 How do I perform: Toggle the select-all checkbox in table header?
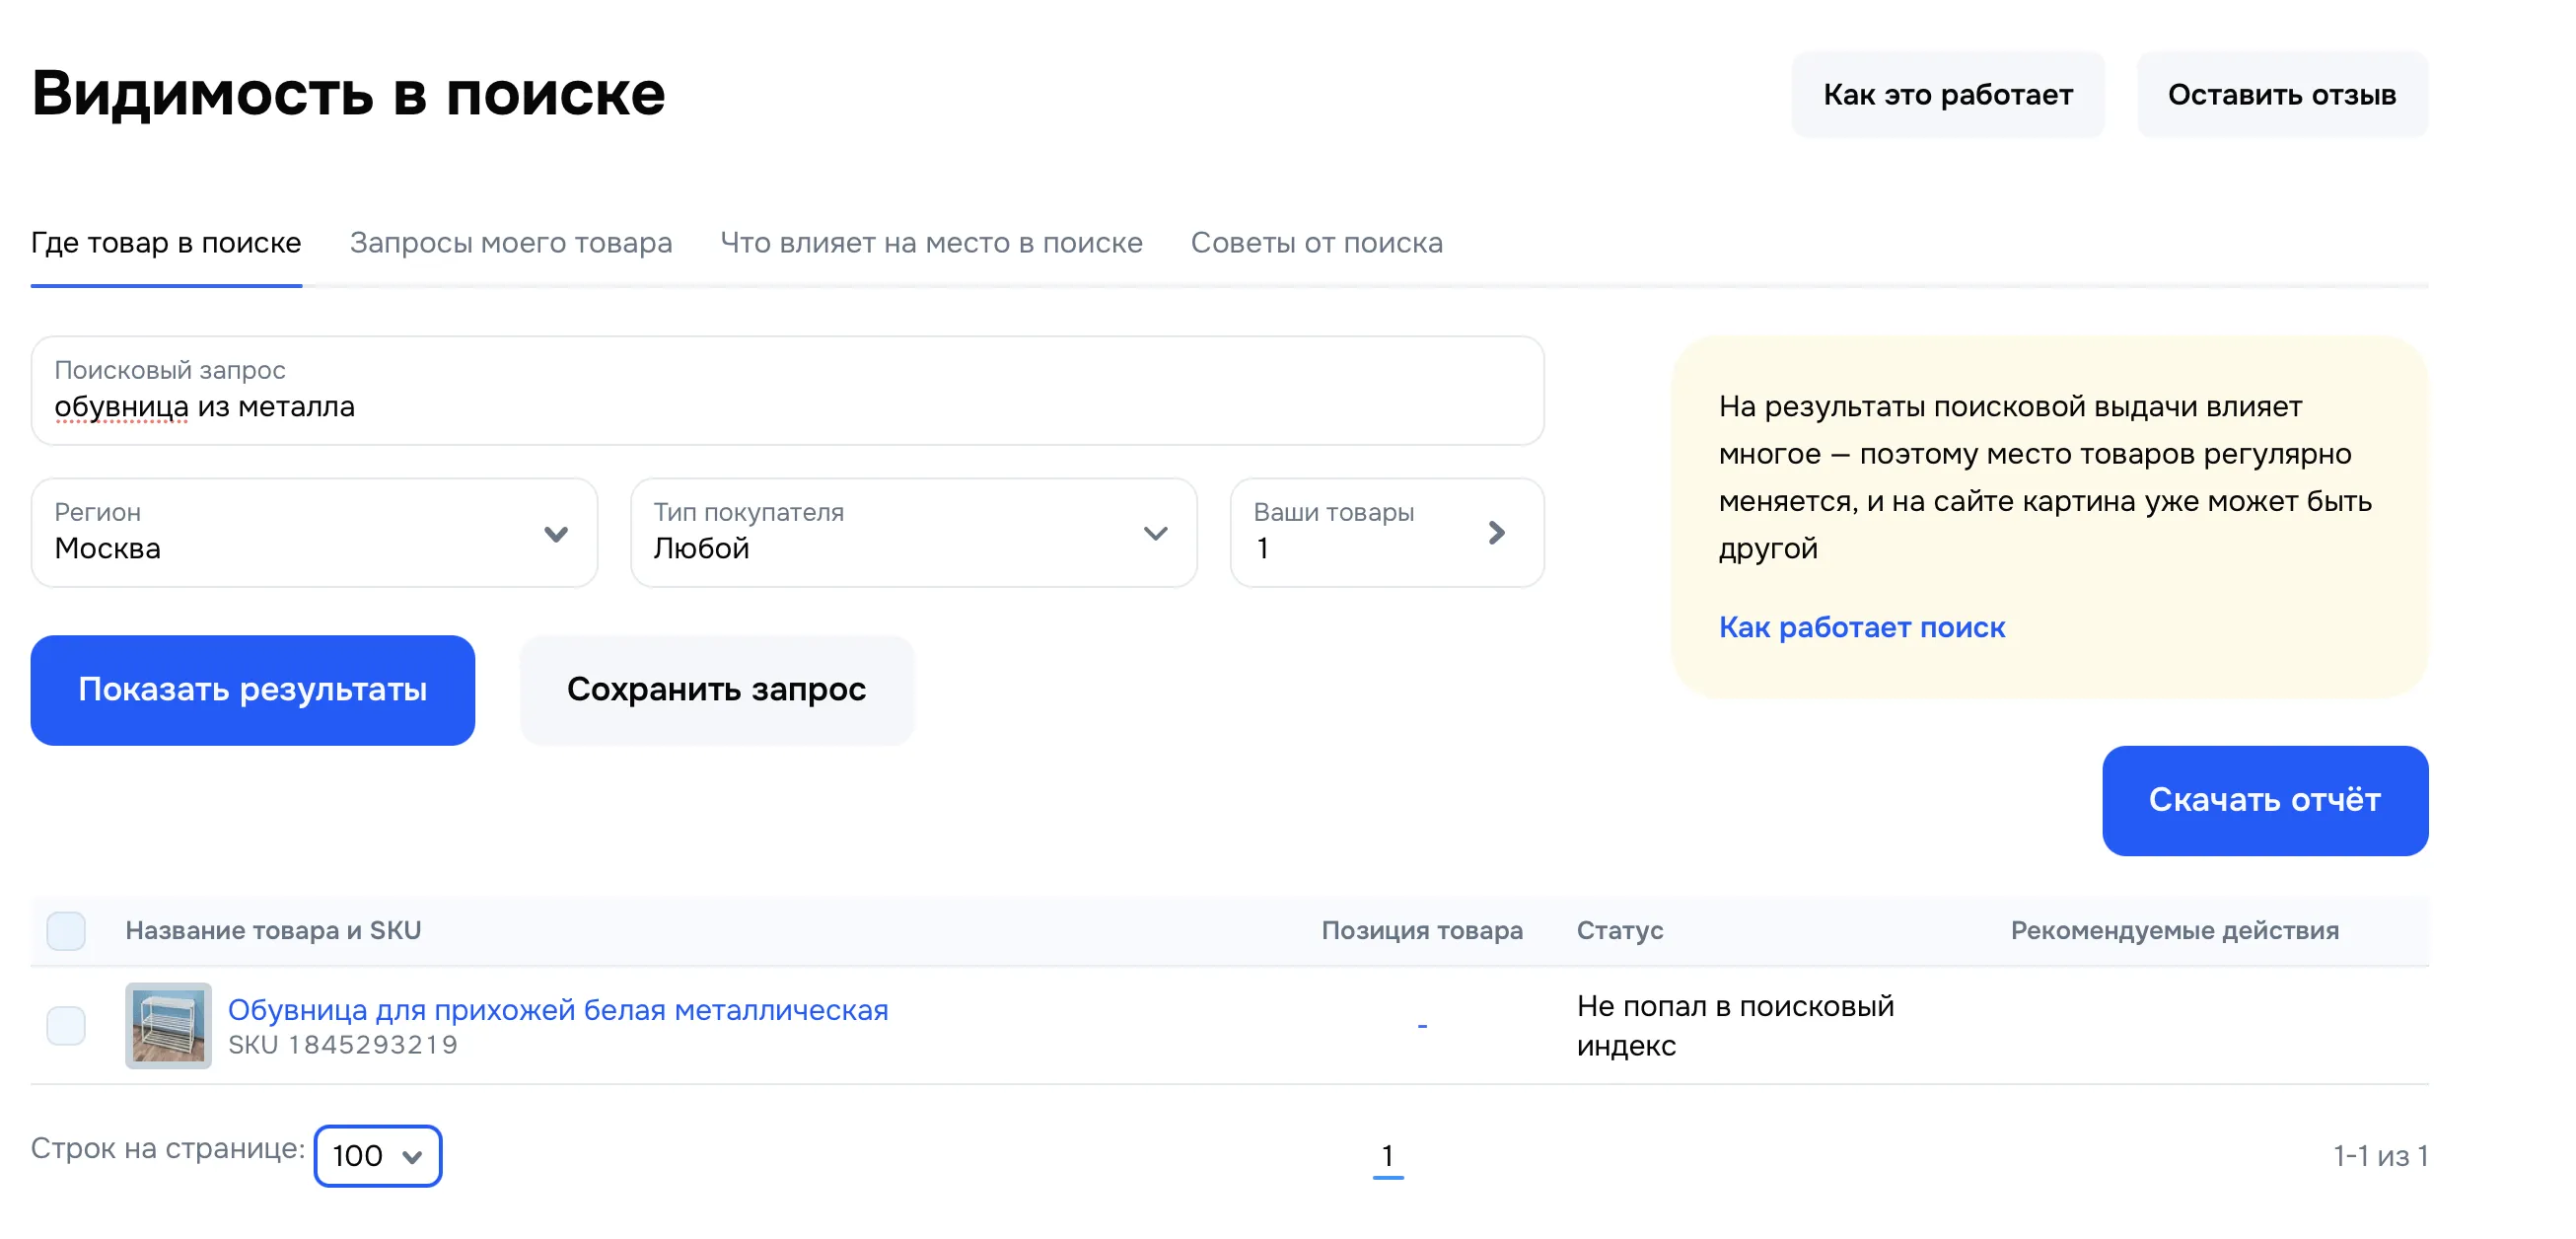click(66, 930)
